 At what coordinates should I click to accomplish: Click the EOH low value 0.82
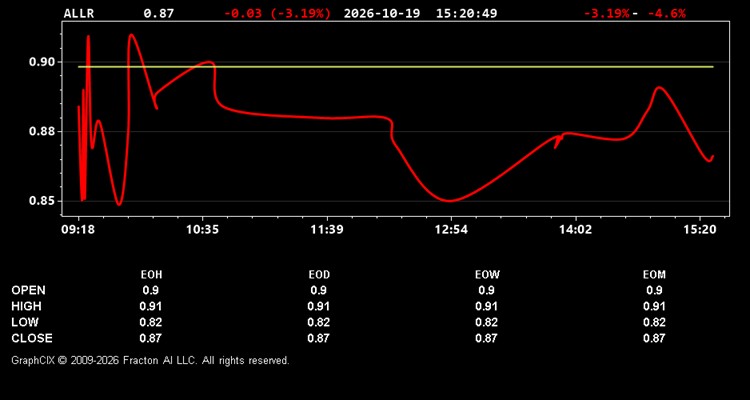point(151,322)
